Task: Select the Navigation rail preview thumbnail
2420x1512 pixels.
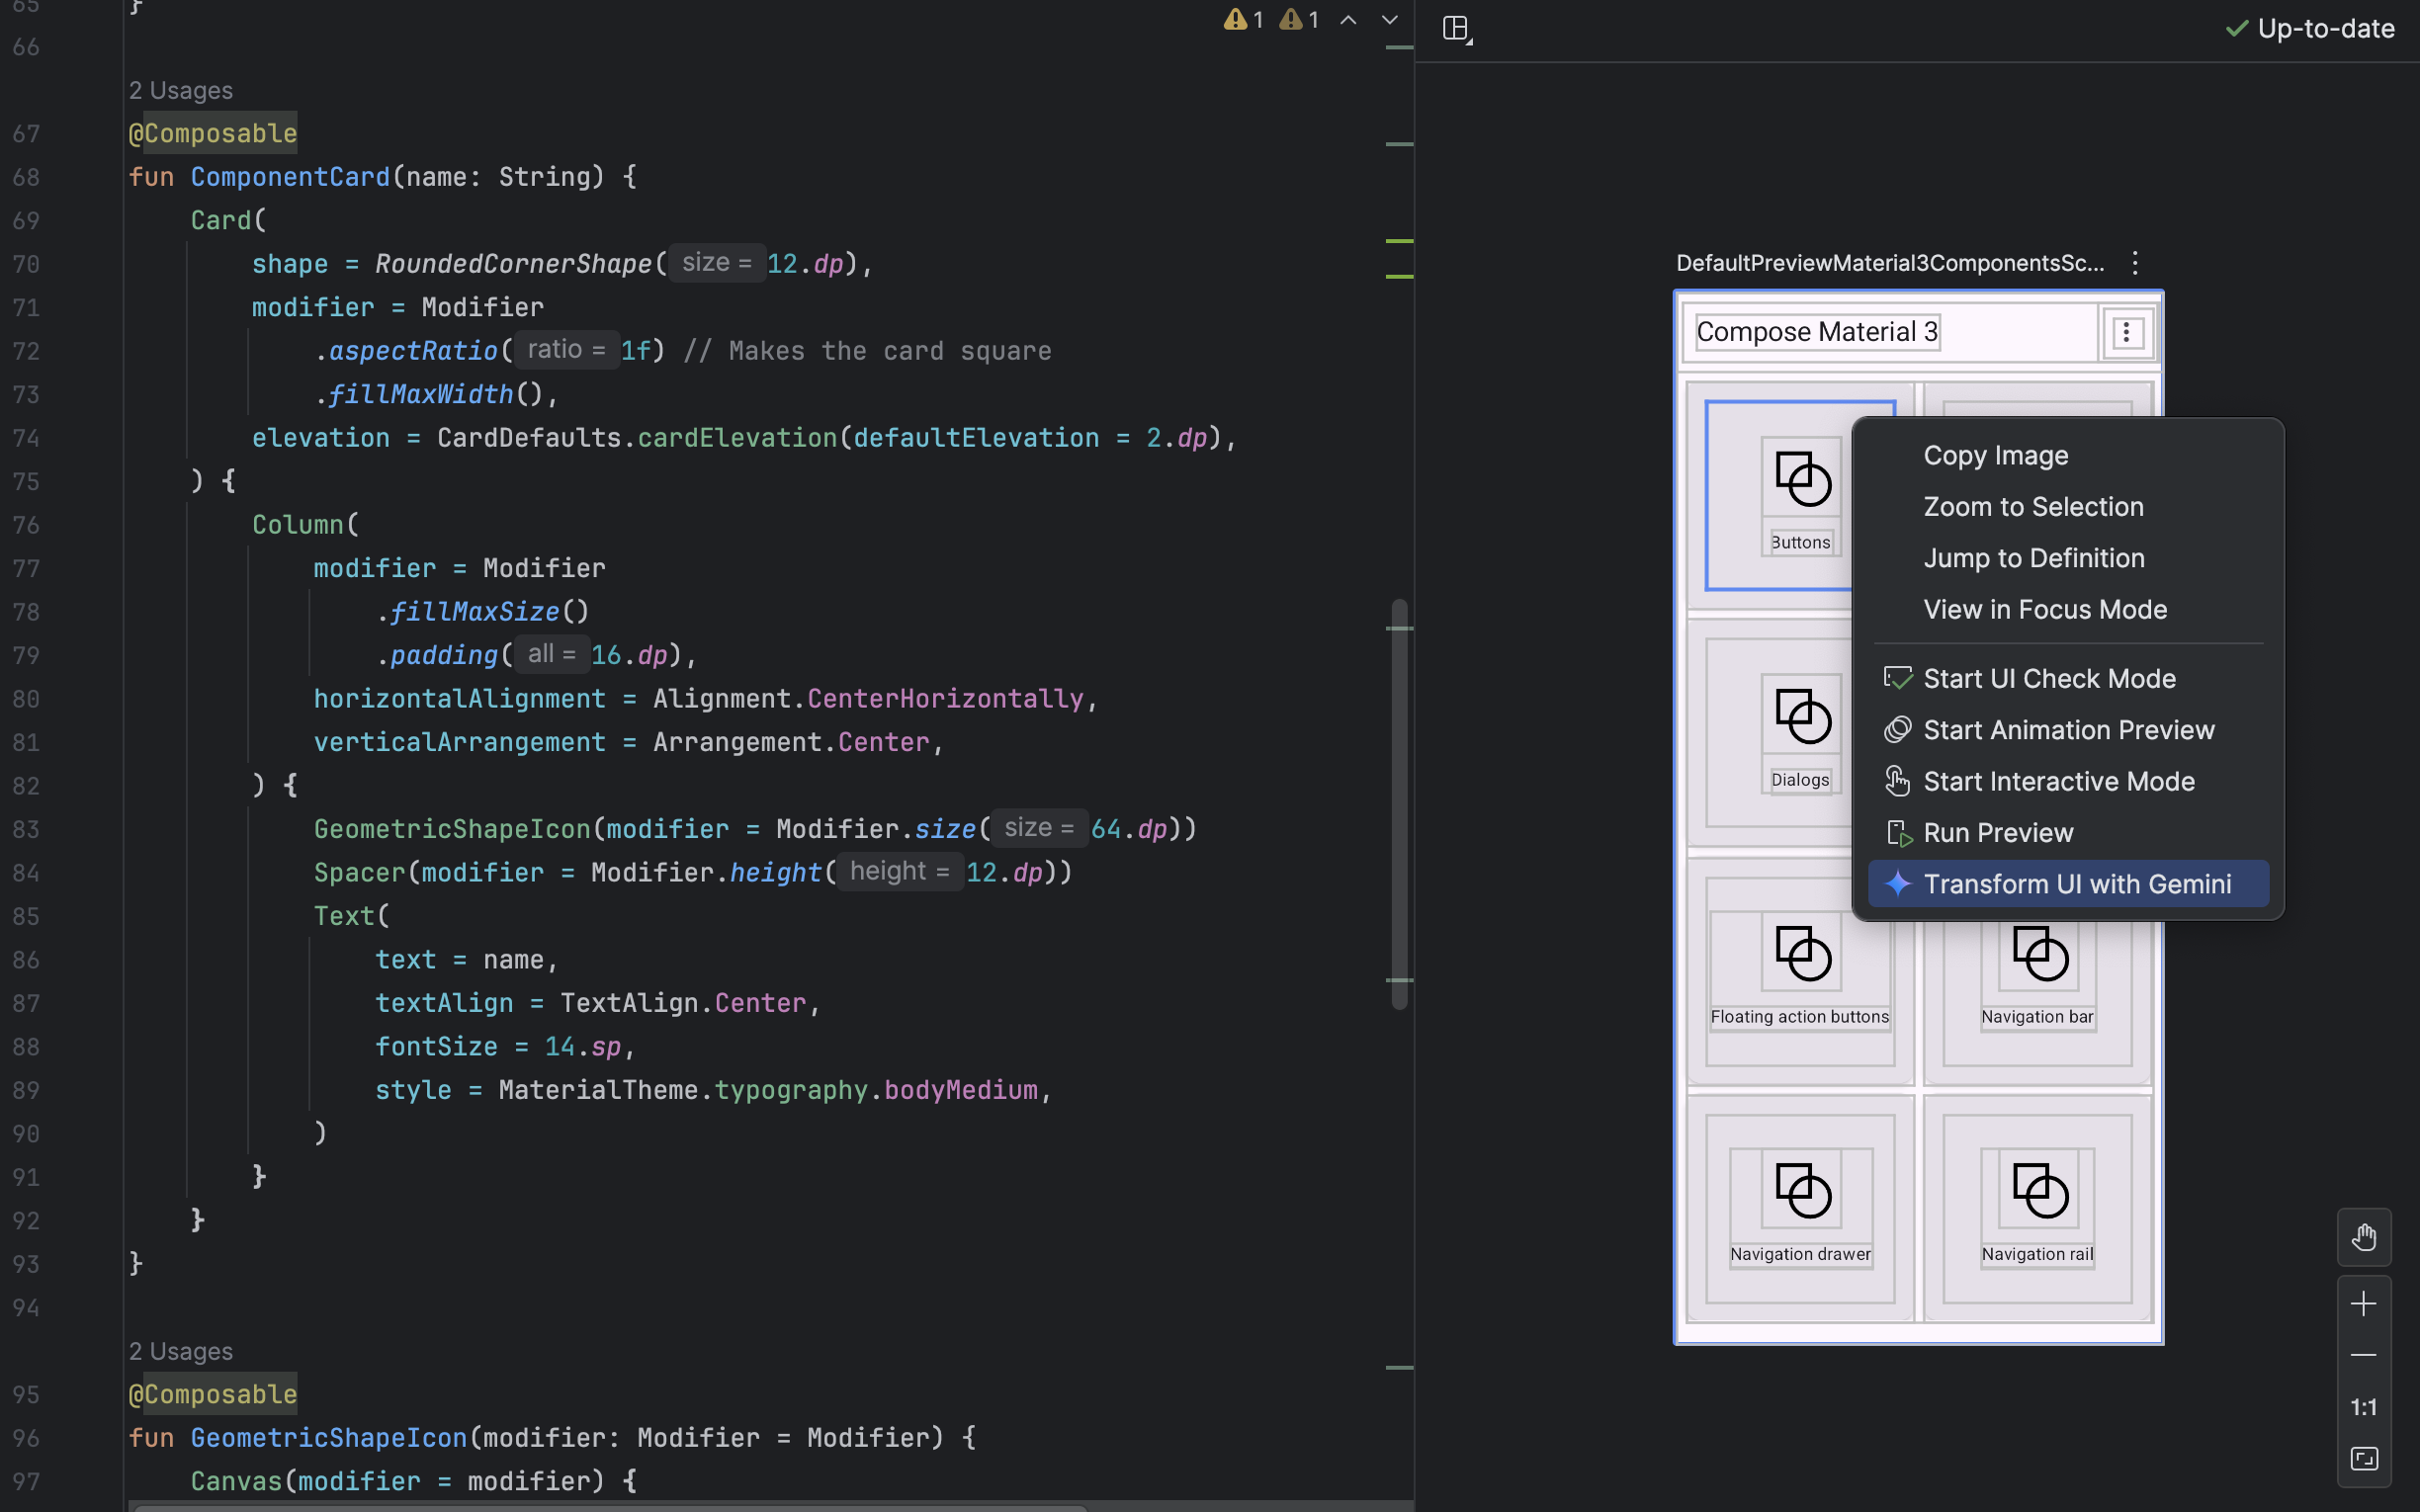Action: [2036, 1195]
